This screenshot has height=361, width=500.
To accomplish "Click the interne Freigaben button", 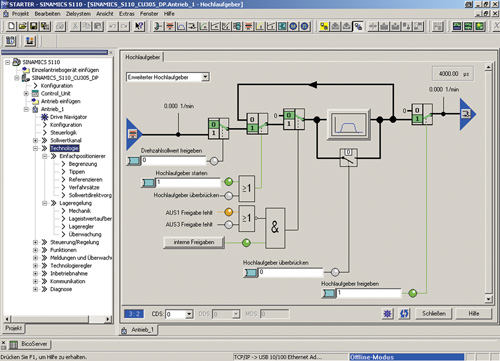I will coord(194,242).
